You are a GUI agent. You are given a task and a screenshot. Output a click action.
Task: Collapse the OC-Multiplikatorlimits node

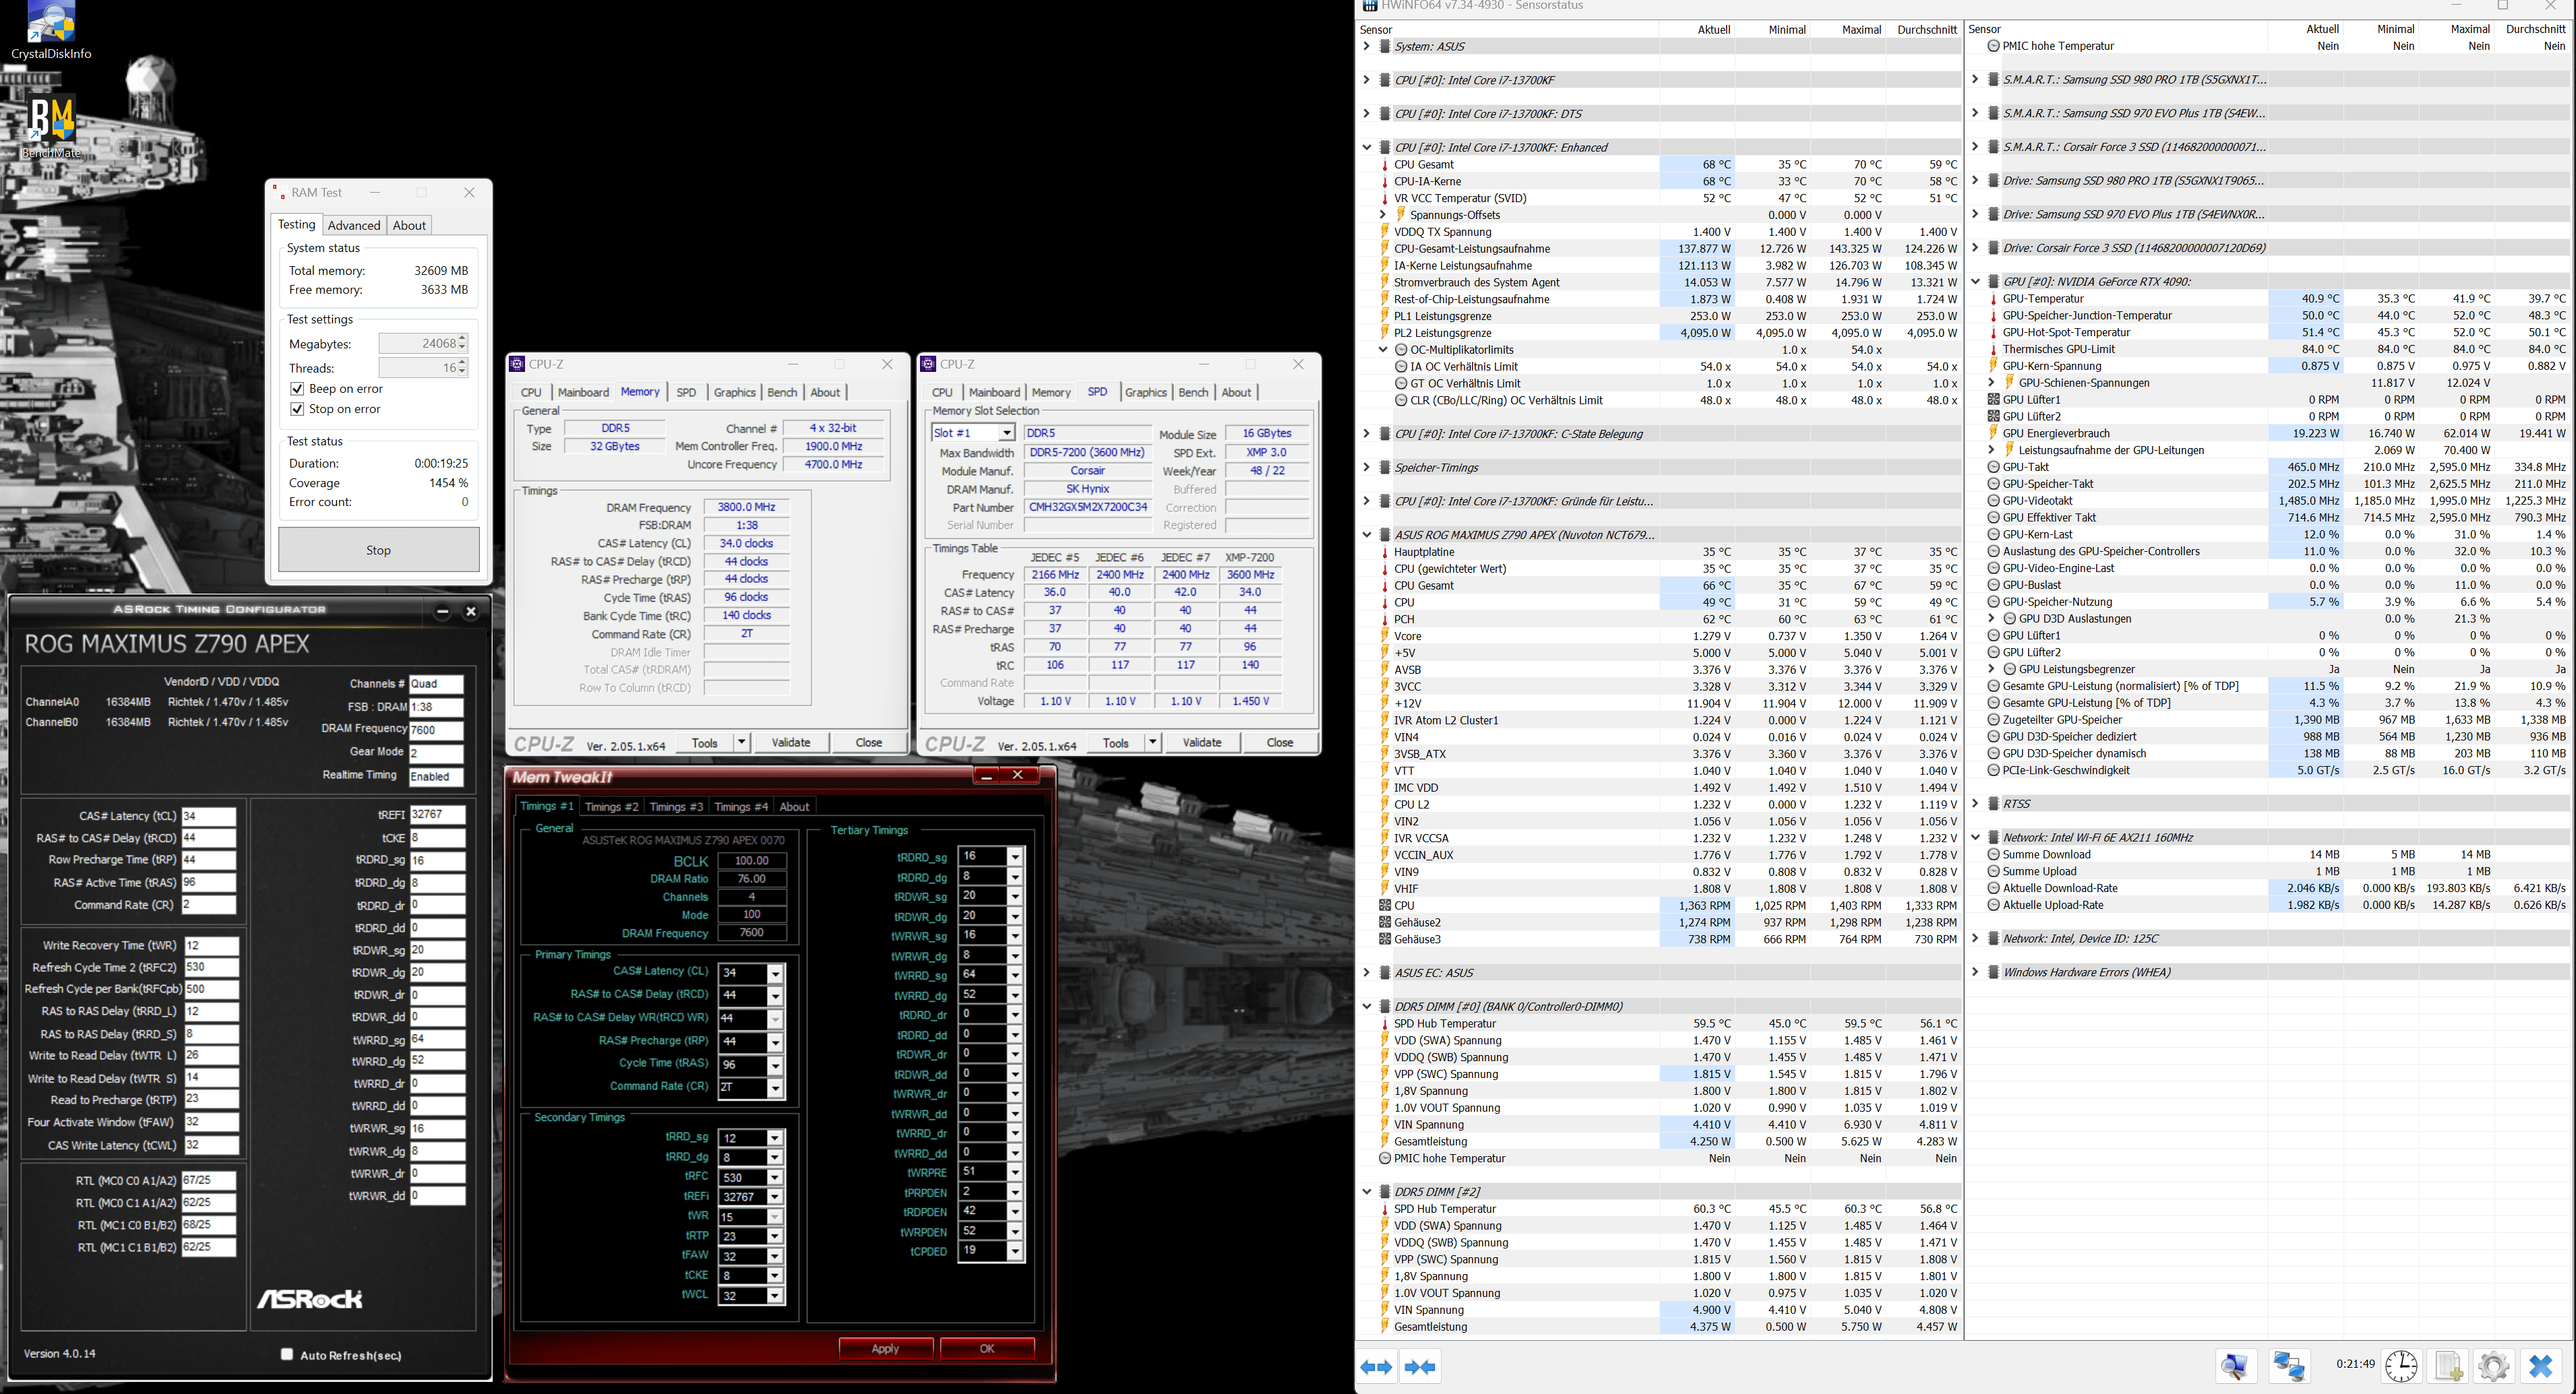pos(1383,350)
